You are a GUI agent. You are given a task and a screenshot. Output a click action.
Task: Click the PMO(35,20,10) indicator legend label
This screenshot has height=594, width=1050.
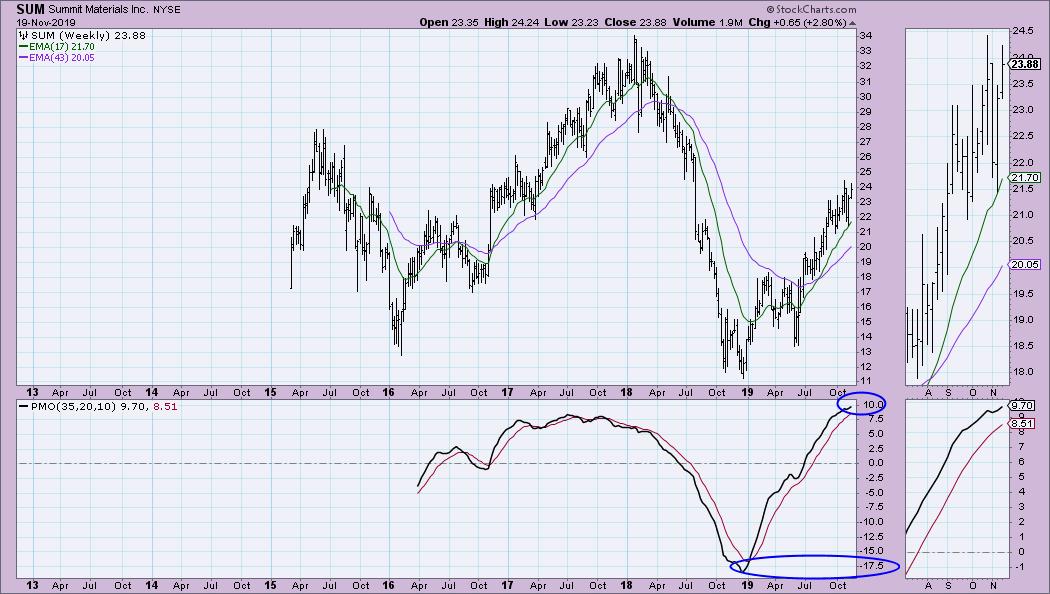pyautogui.click(x=74, y=406)
